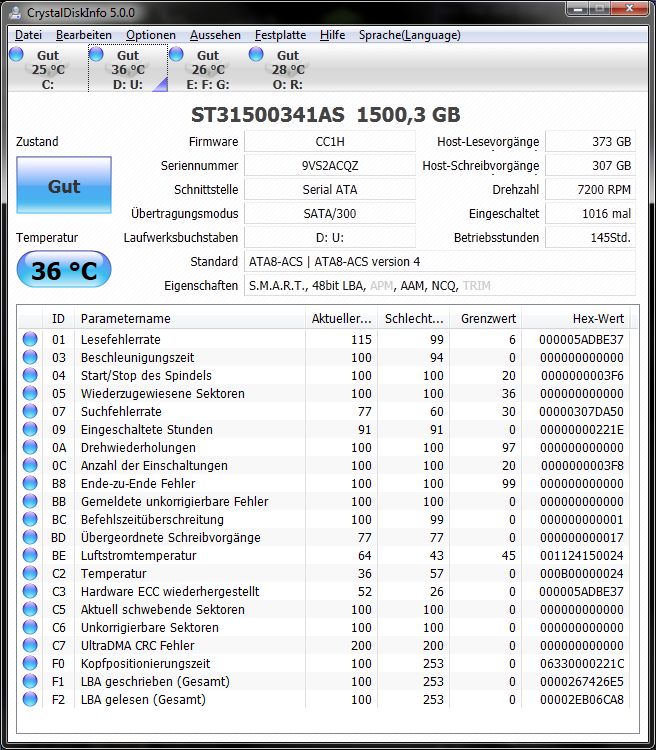
Task: Click status orb of Hardware ECC wiederhergestellt
Action: pos(30,592)
